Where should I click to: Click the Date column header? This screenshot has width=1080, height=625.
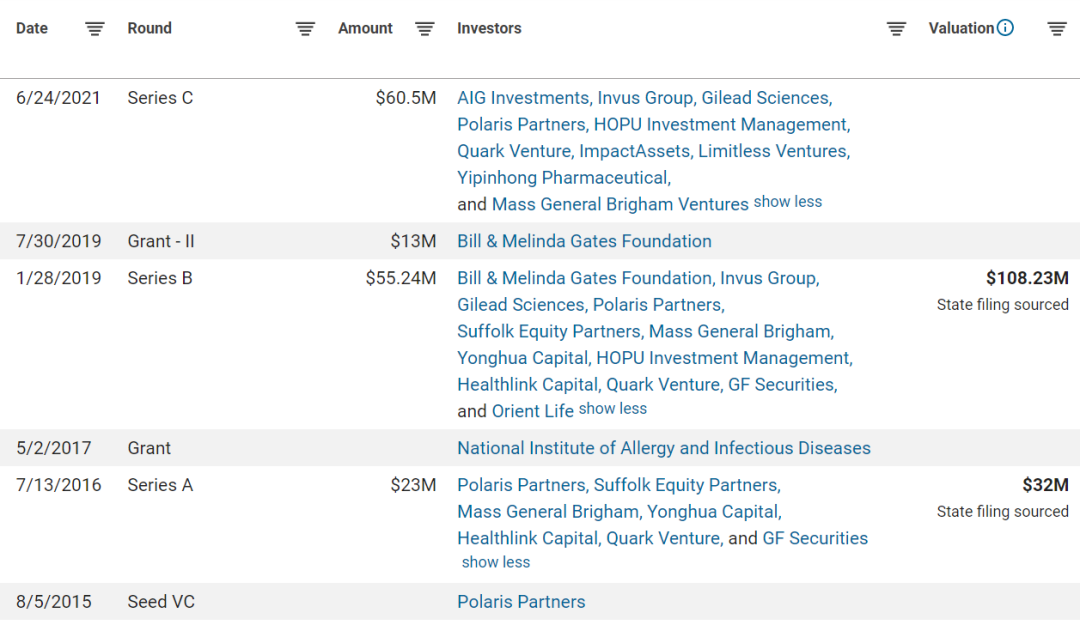(32, 28)
